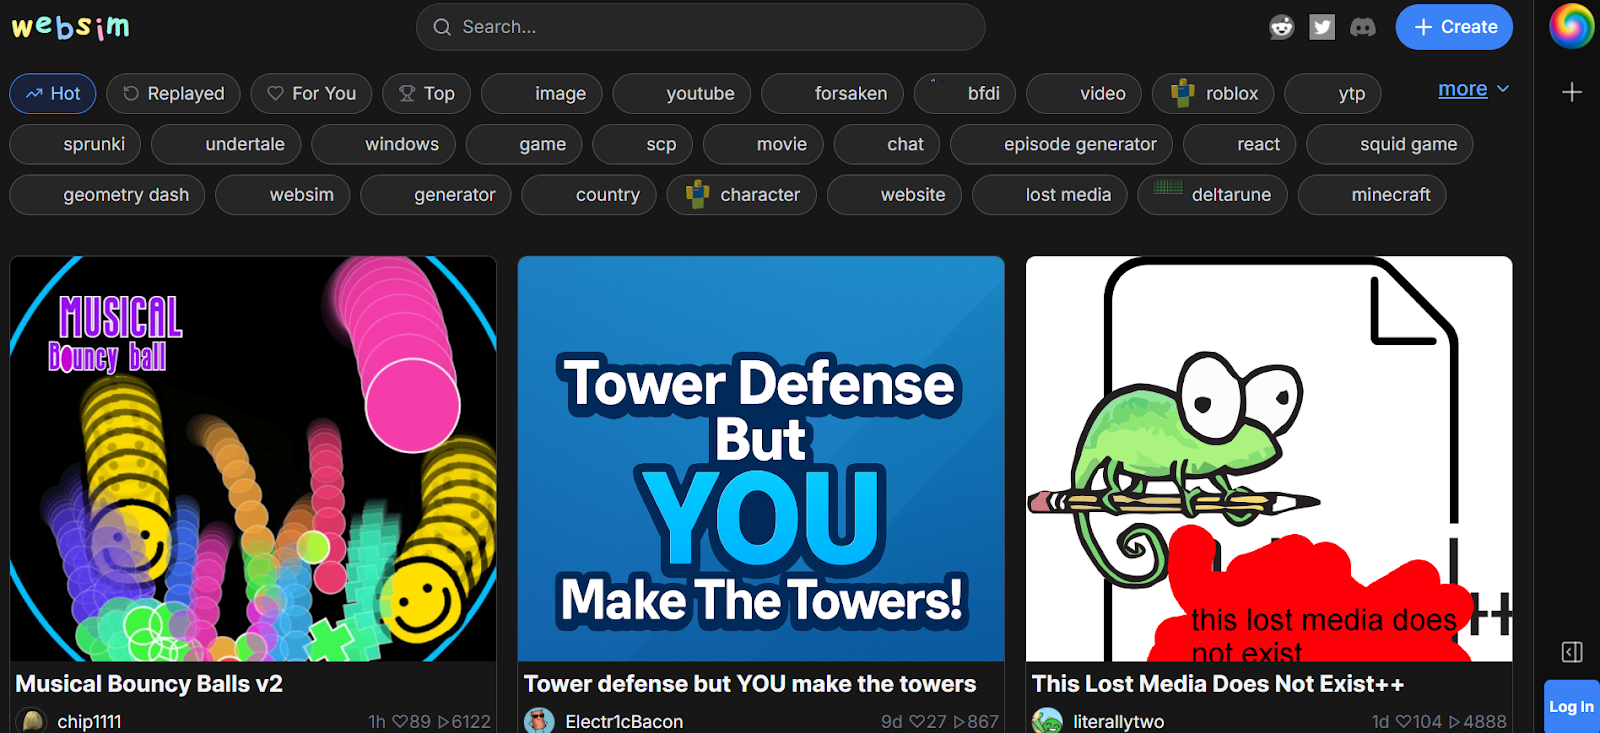
Task: Open the Reddit community icon
Action: 1282,27
